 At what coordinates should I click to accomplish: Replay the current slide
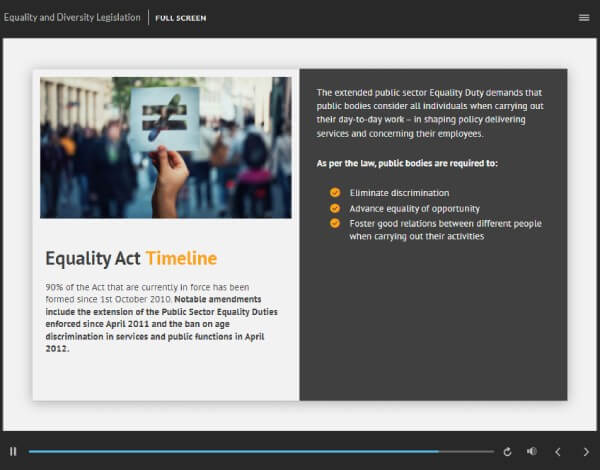(507, 452)
